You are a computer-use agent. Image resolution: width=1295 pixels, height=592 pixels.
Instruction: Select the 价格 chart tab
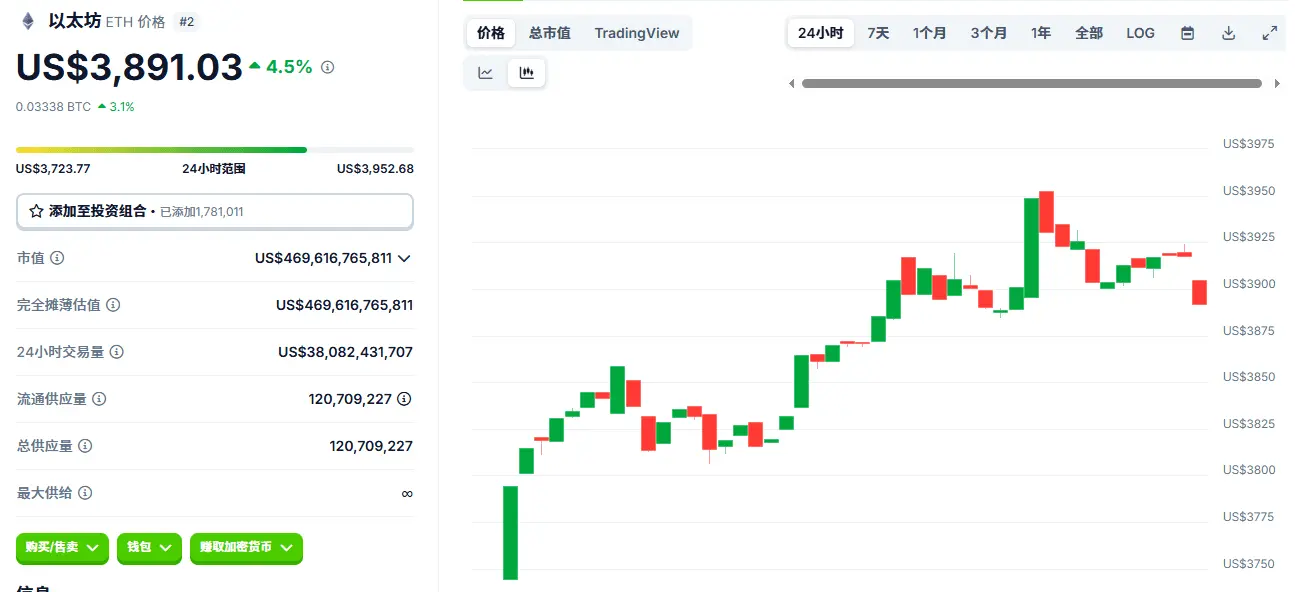click(x=491, y=33)
